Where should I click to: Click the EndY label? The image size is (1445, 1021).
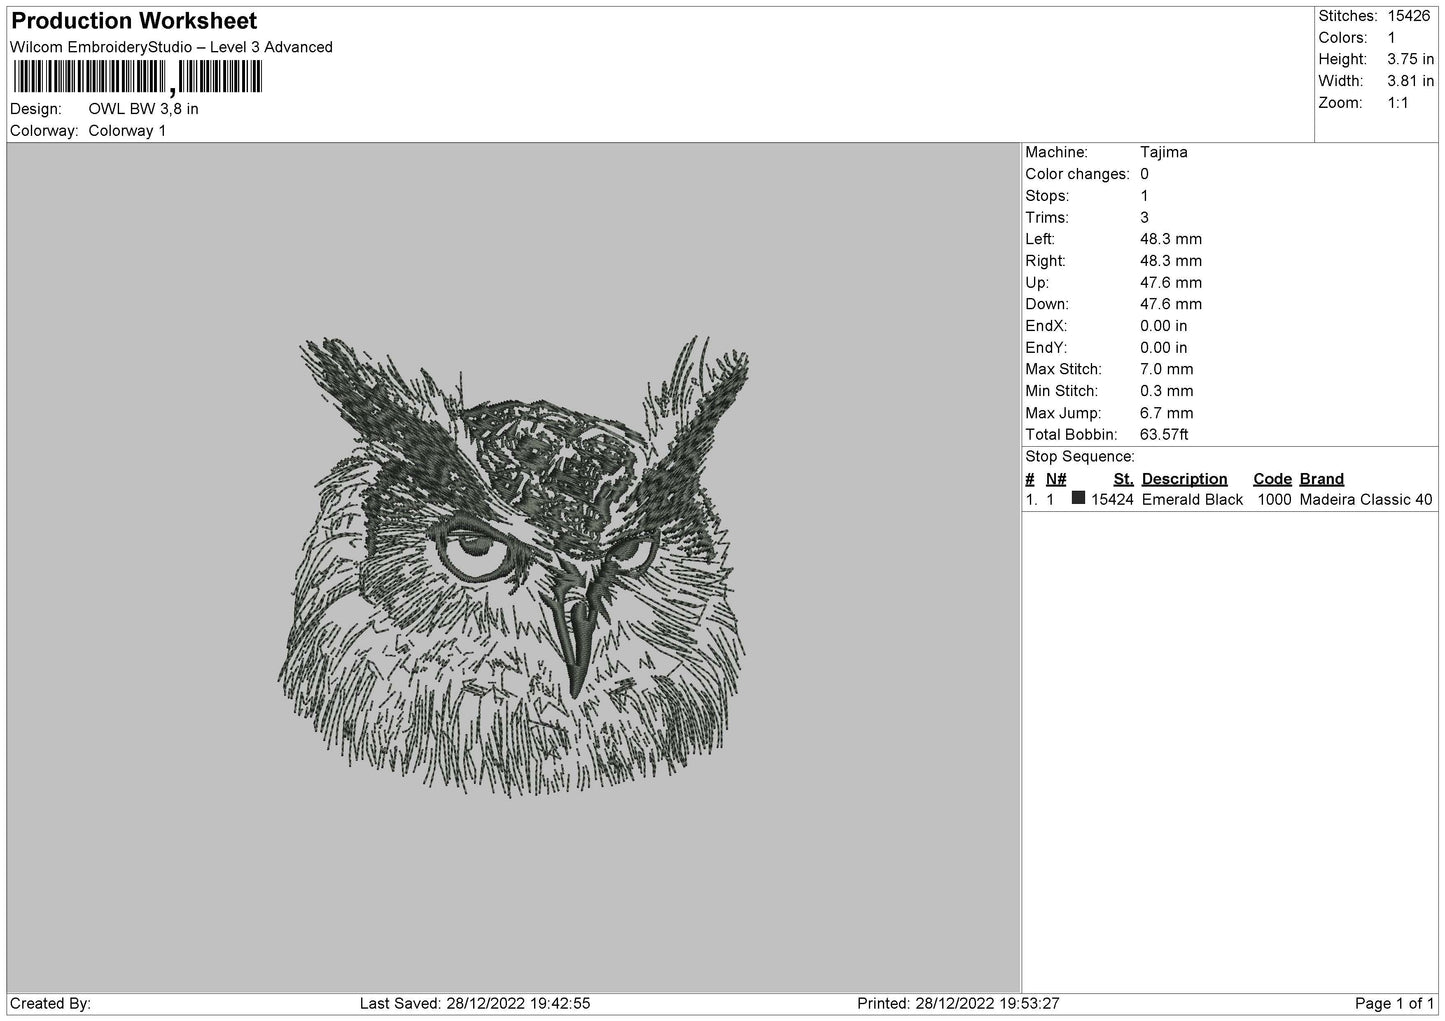coord(1046,348)
